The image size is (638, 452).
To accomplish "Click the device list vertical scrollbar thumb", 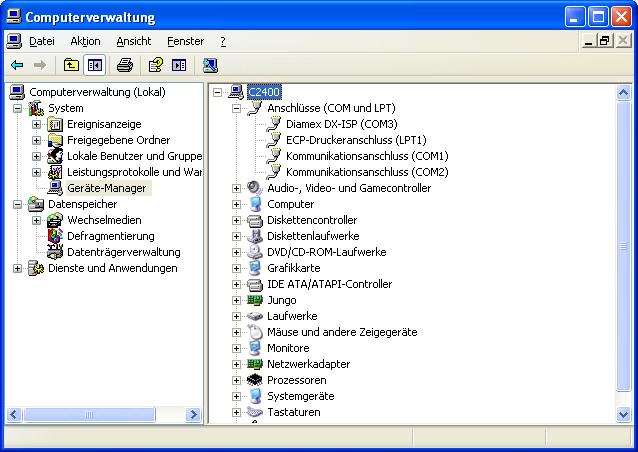I will pos(623,246).
